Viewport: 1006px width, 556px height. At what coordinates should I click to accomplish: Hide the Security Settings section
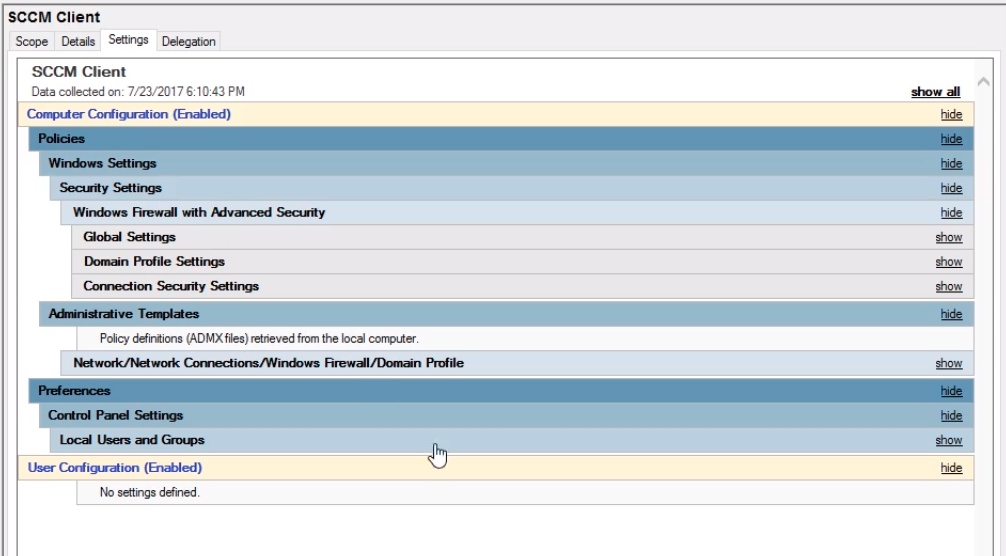click(951, 188)
